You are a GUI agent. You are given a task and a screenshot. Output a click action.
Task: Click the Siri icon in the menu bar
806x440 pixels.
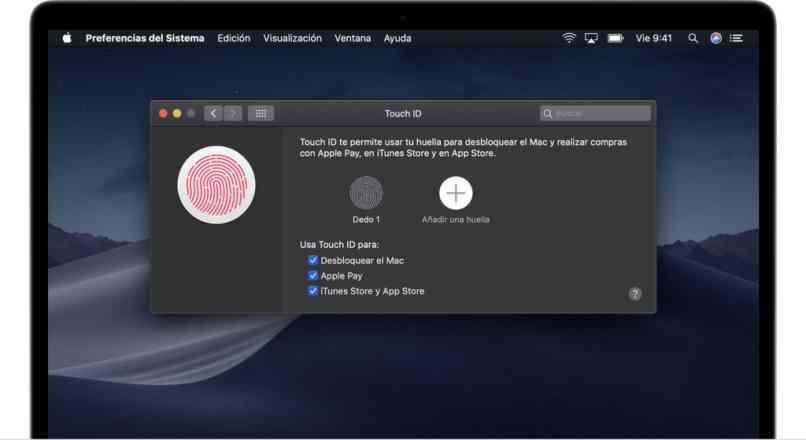click(x=715, y=38)
